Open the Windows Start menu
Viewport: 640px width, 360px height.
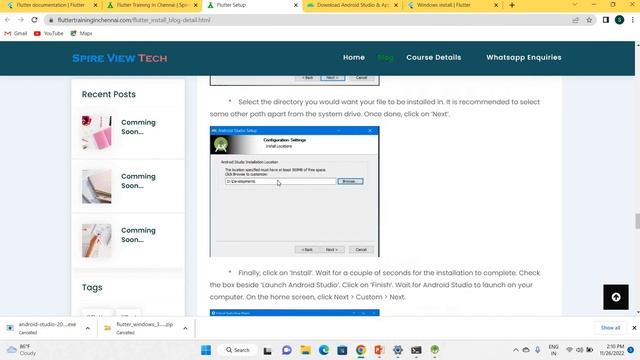click(206, 350)
